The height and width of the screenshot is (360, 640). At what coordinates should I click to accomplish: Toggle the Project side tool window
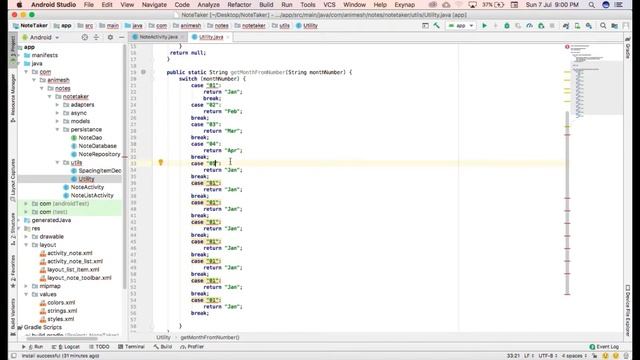pyautogui.click(x=13, y=49)
